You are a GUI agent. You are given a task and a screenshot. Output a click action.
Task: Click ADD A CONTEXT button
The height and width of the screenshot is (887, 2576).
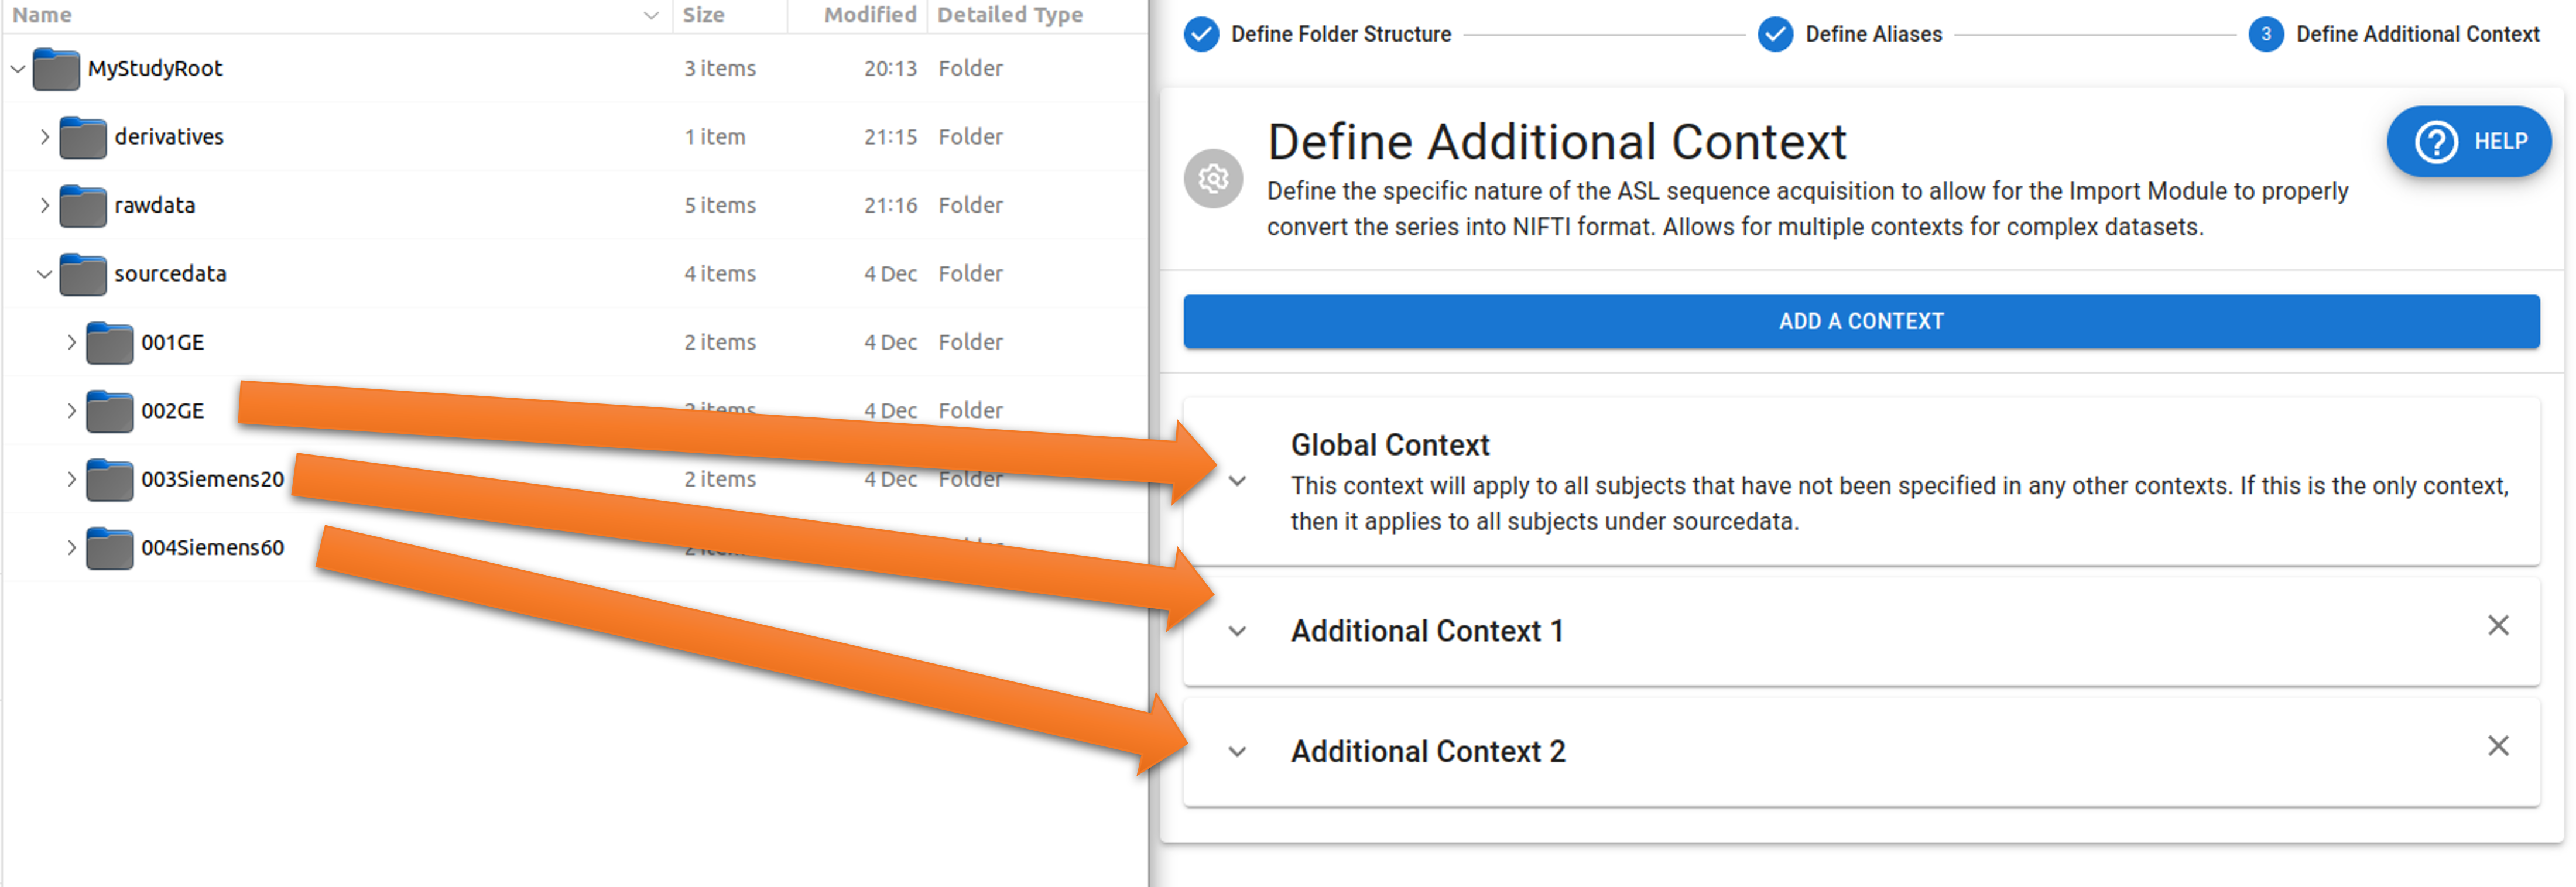1861,321
